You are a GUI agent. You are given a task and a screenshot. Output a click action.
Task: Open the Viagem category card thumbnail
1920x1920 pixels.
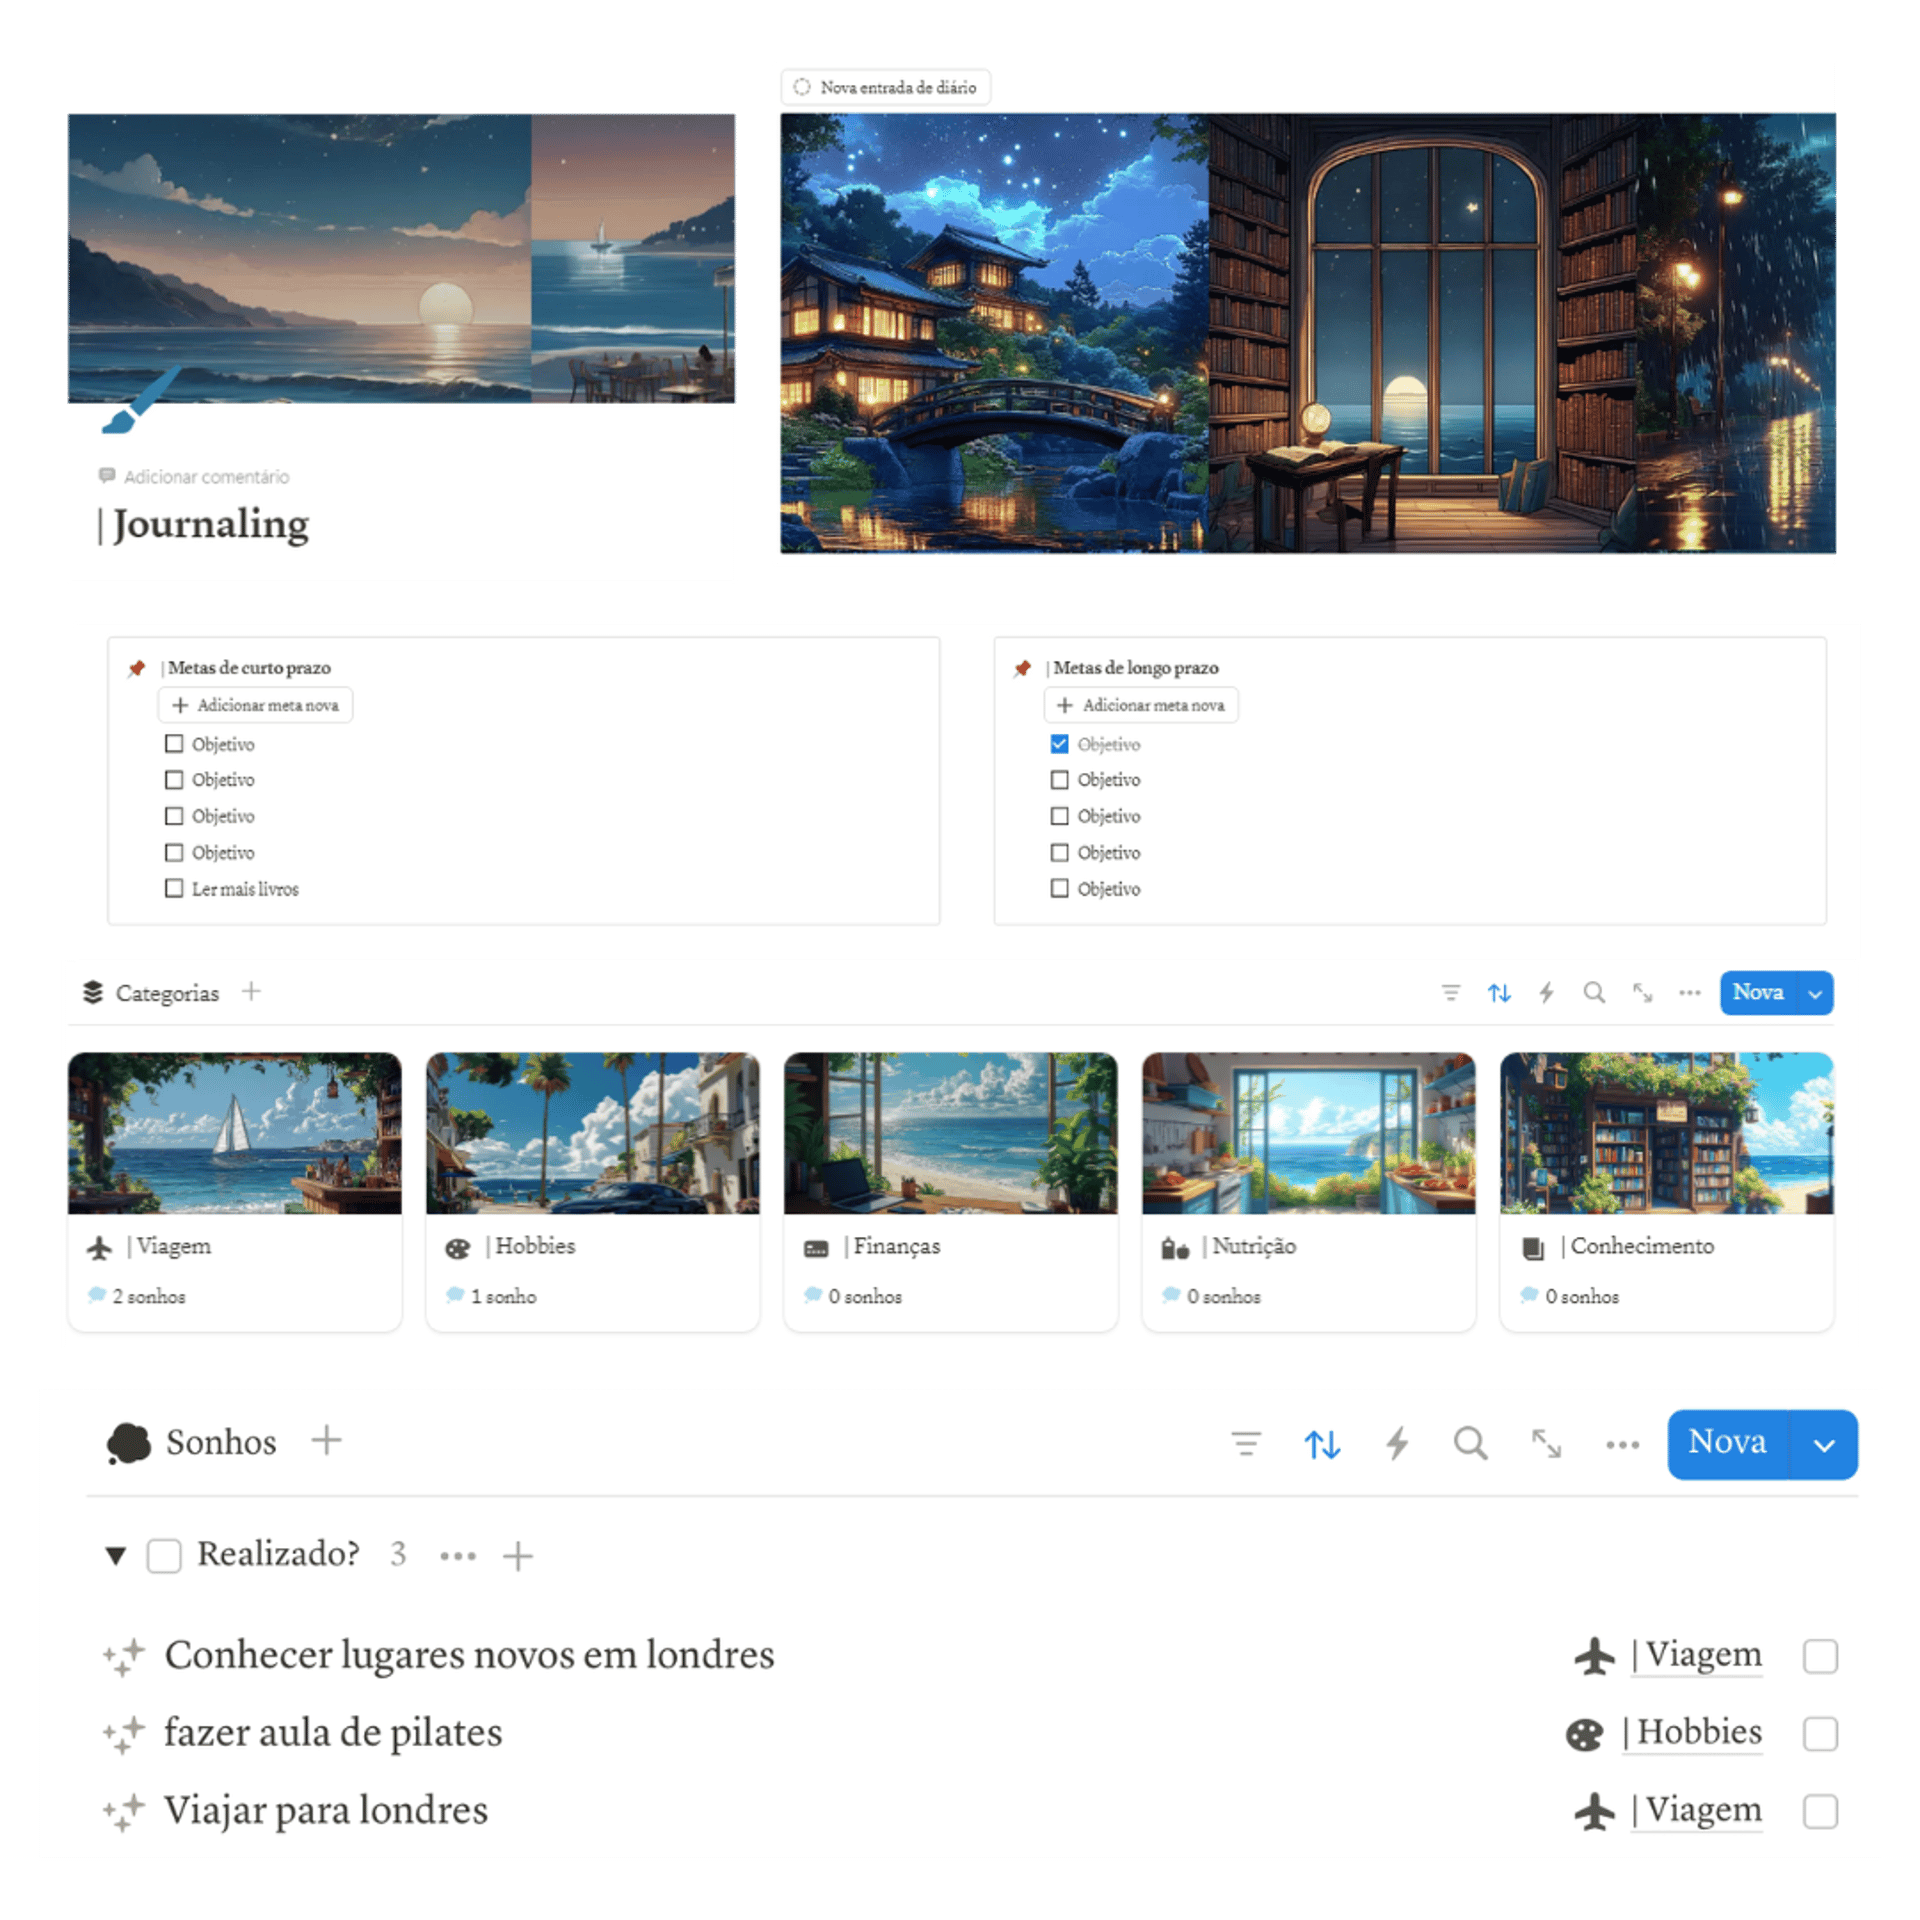pos(235,1132)
